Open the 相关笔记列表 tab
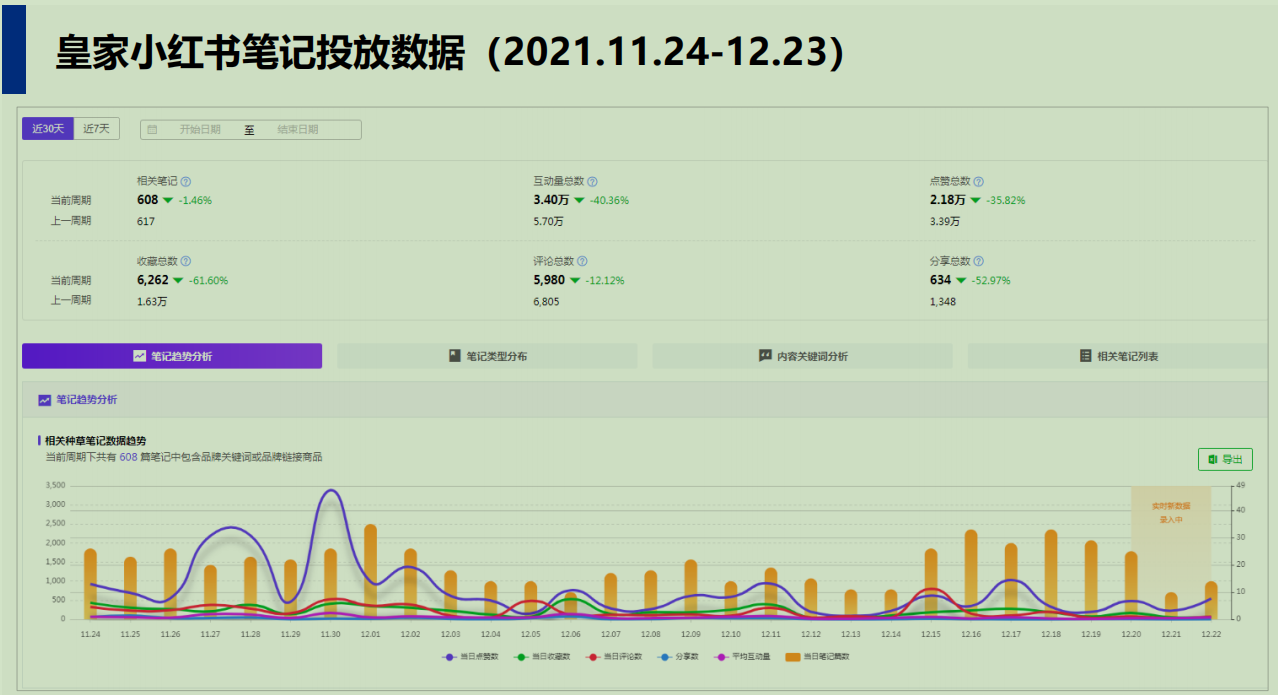Viewport: 1278px width, 695px height. pos(1118,356)
